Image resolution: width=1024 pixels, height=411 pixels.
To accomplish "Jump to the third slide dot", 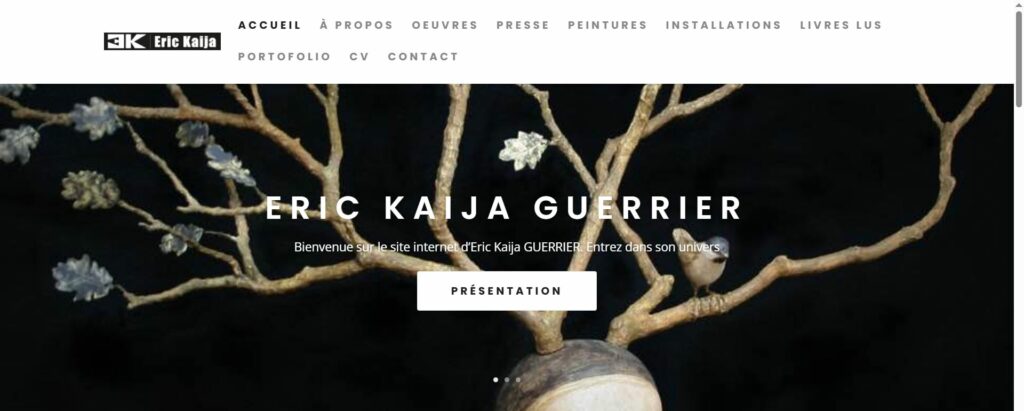I will 518,380.
